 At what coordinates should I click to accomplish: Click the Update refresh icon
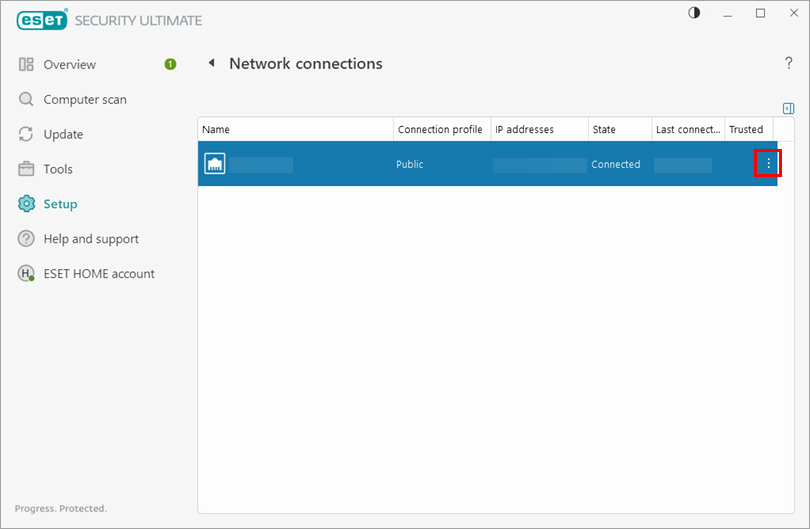(26, 135)
